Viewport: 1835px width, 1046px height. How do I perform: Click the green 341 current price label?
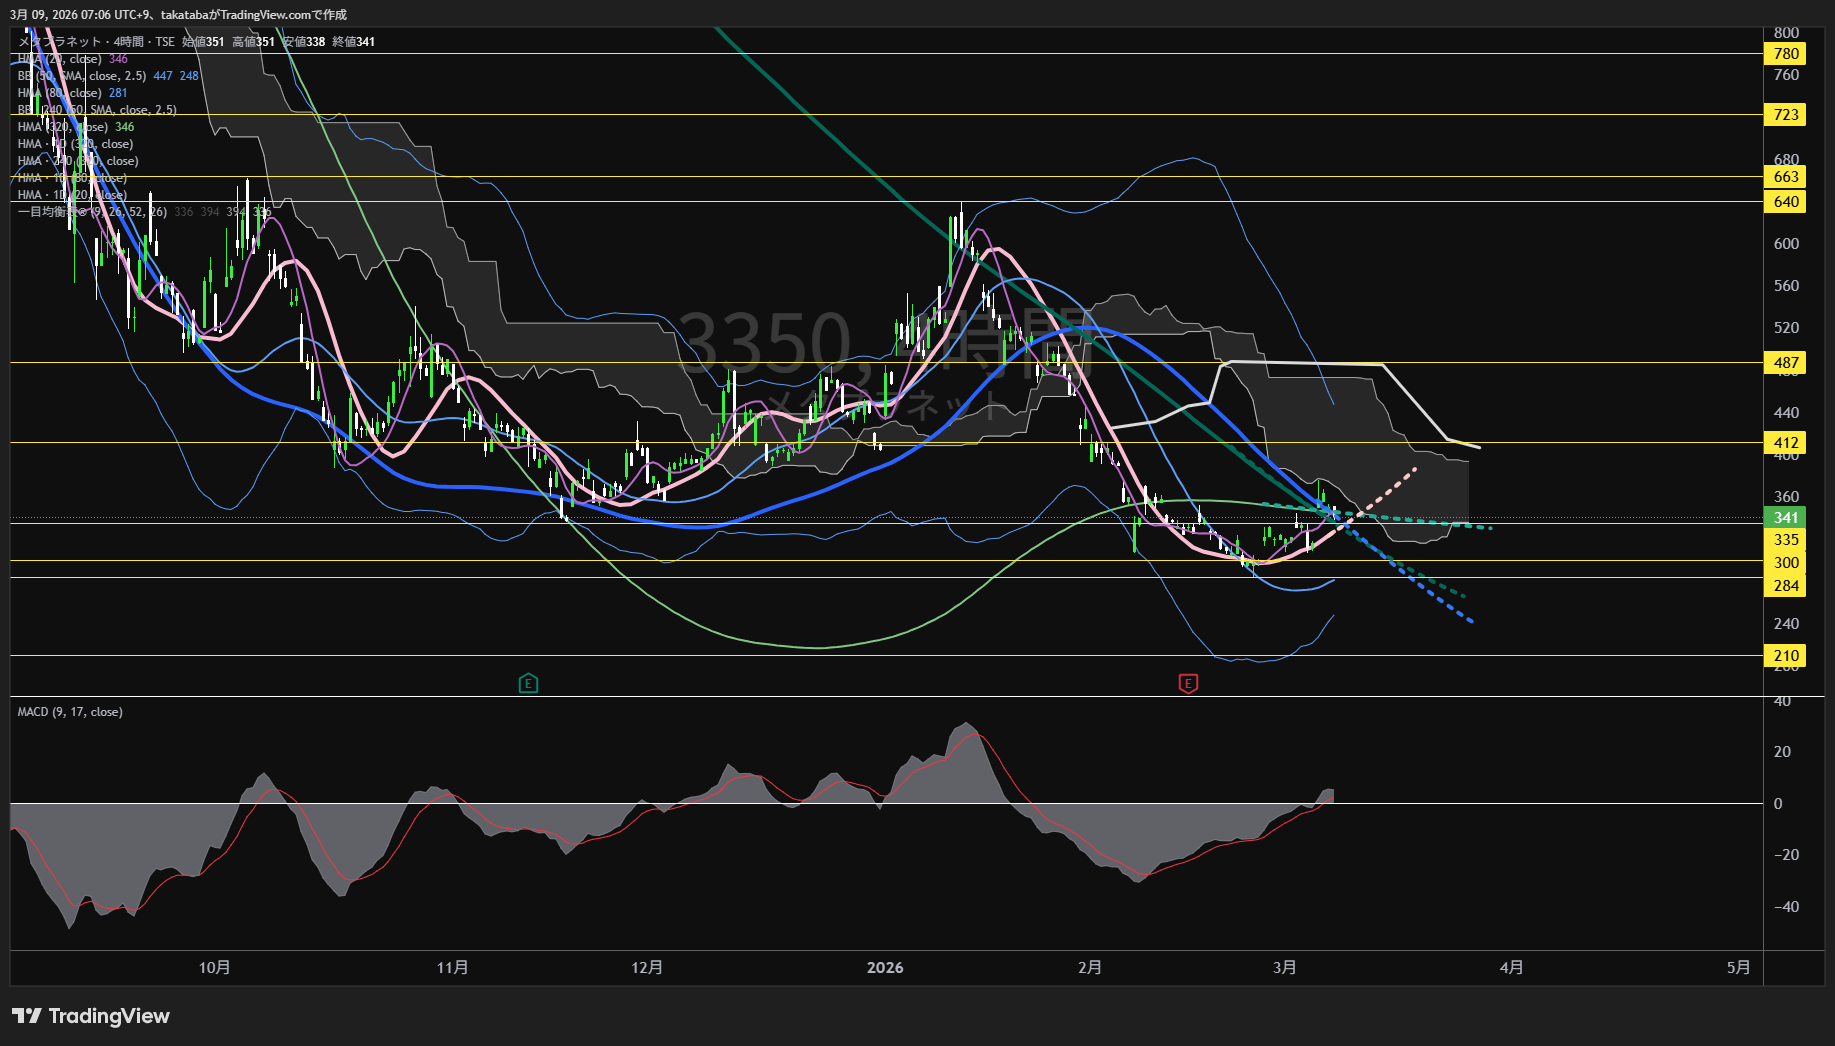click(1785, 518)
